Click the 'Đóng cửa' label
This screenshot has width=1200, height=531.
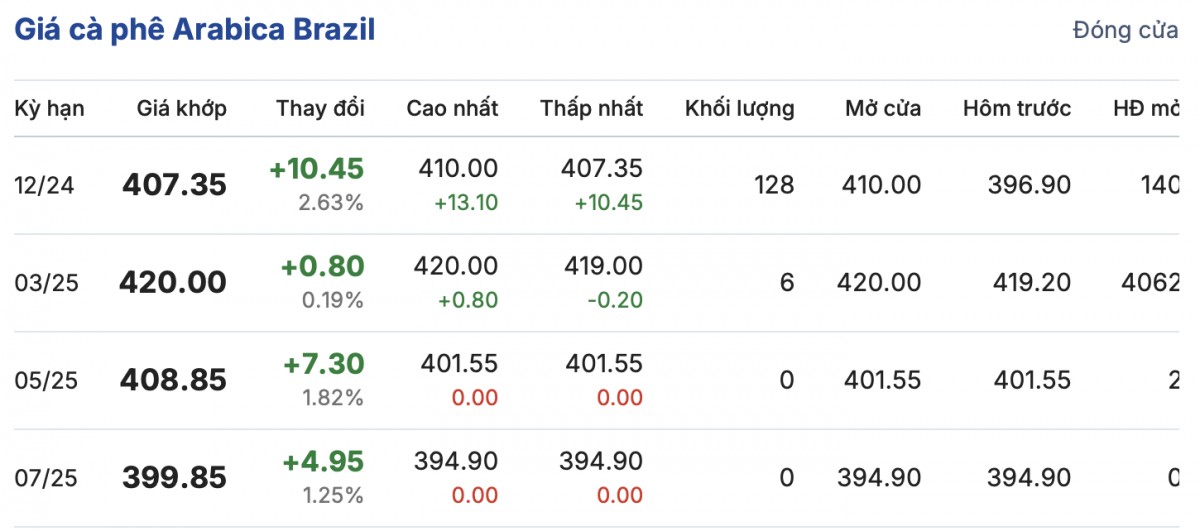pos(1124,30)
